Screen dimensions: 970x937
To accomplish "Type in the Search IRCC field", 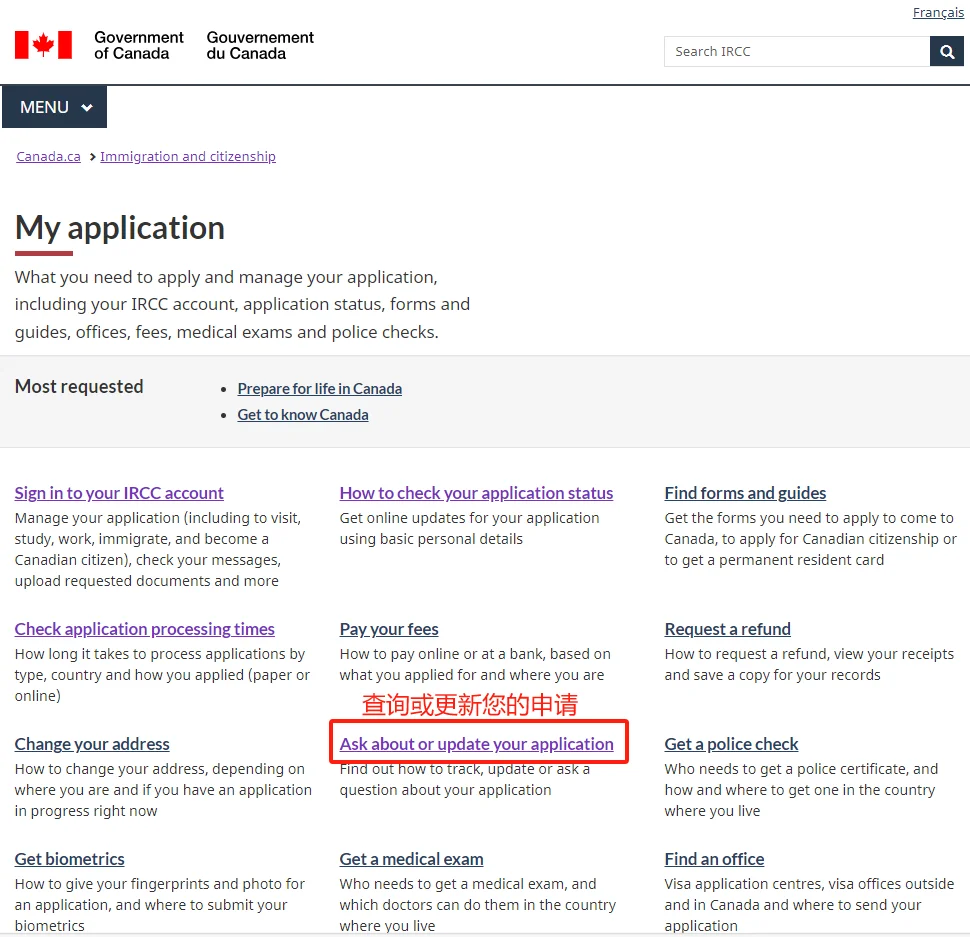I will [x=796, y=51].
